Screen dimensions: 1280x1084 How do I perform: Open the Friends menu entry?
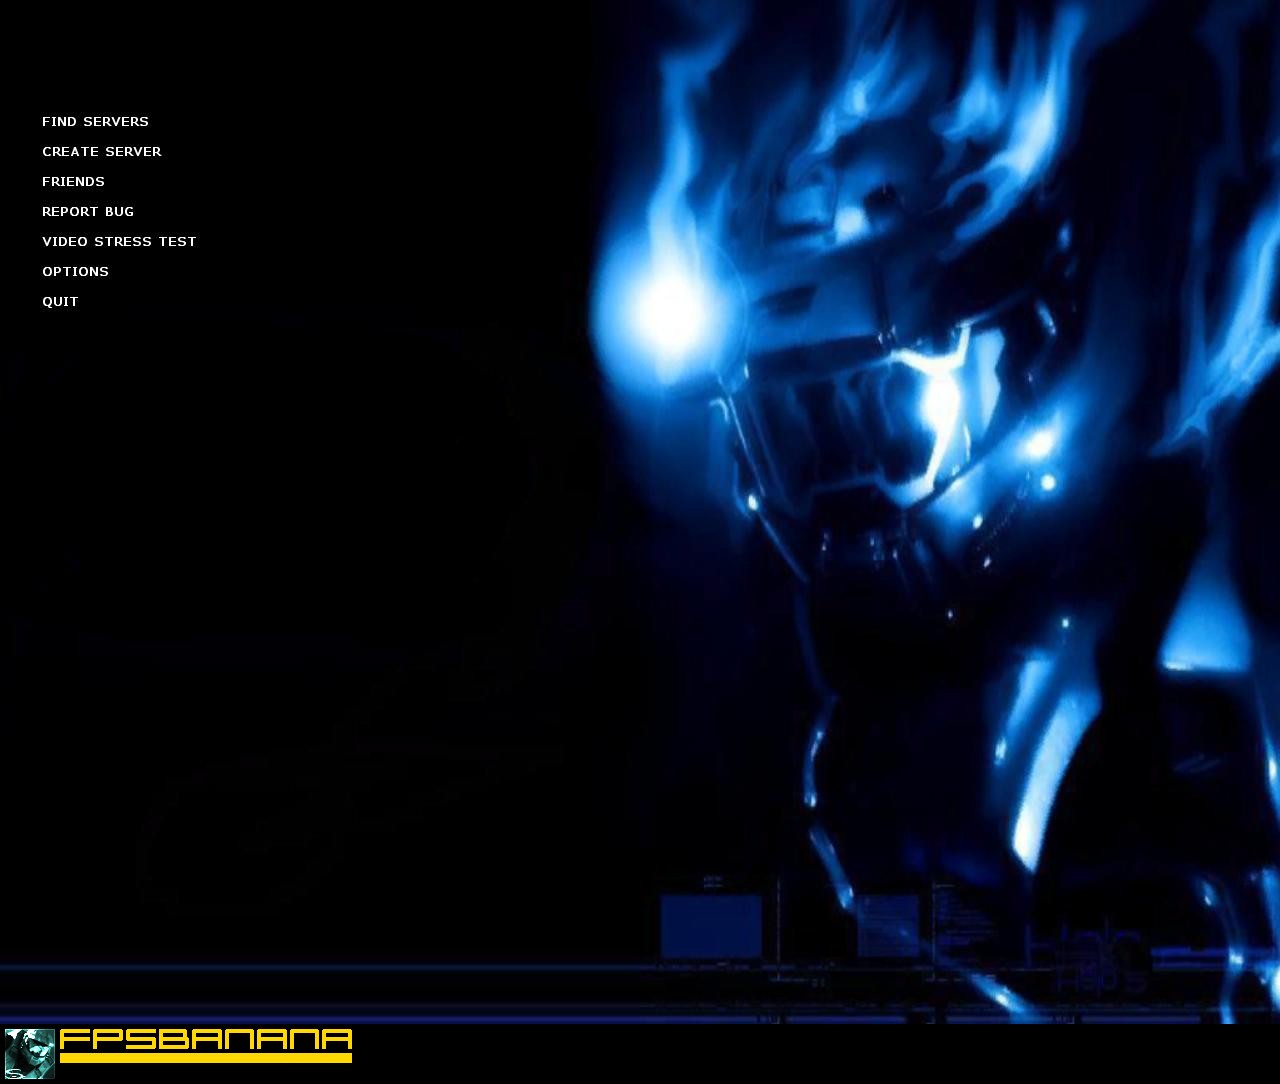click(x=73, y=182)
